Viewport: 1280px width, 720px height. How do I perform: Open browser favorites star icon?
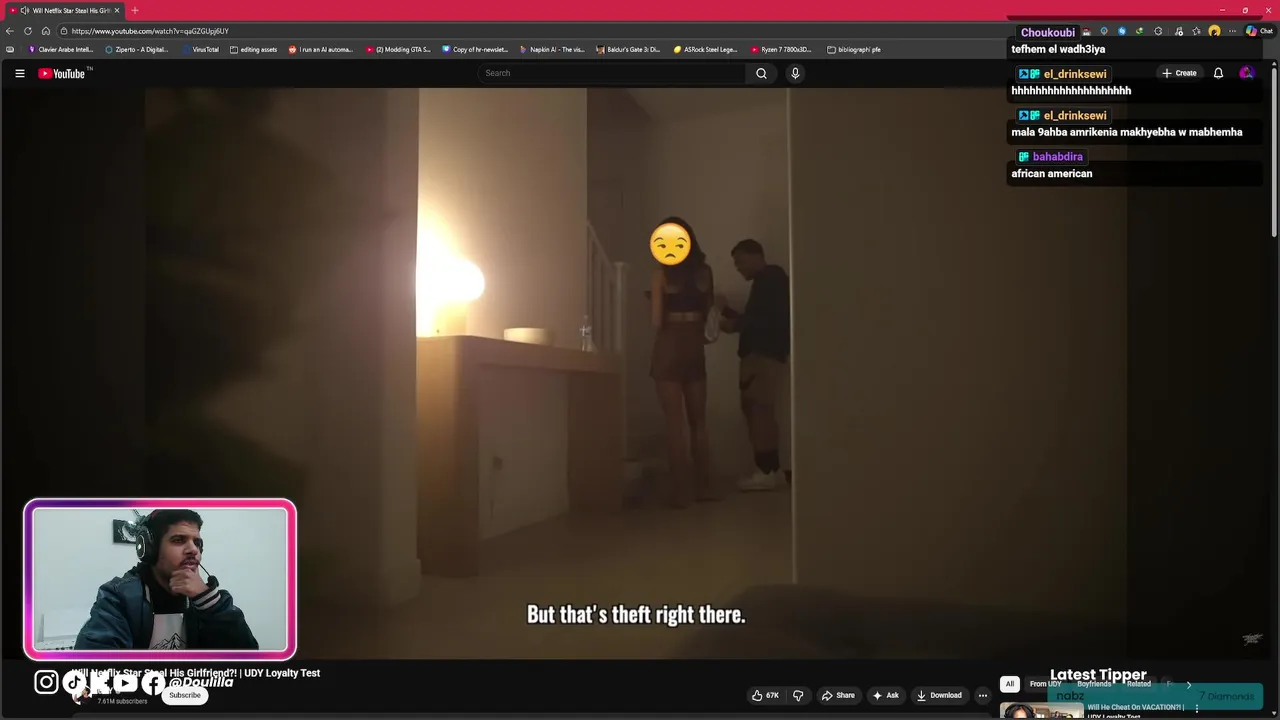coord(1196,31)
